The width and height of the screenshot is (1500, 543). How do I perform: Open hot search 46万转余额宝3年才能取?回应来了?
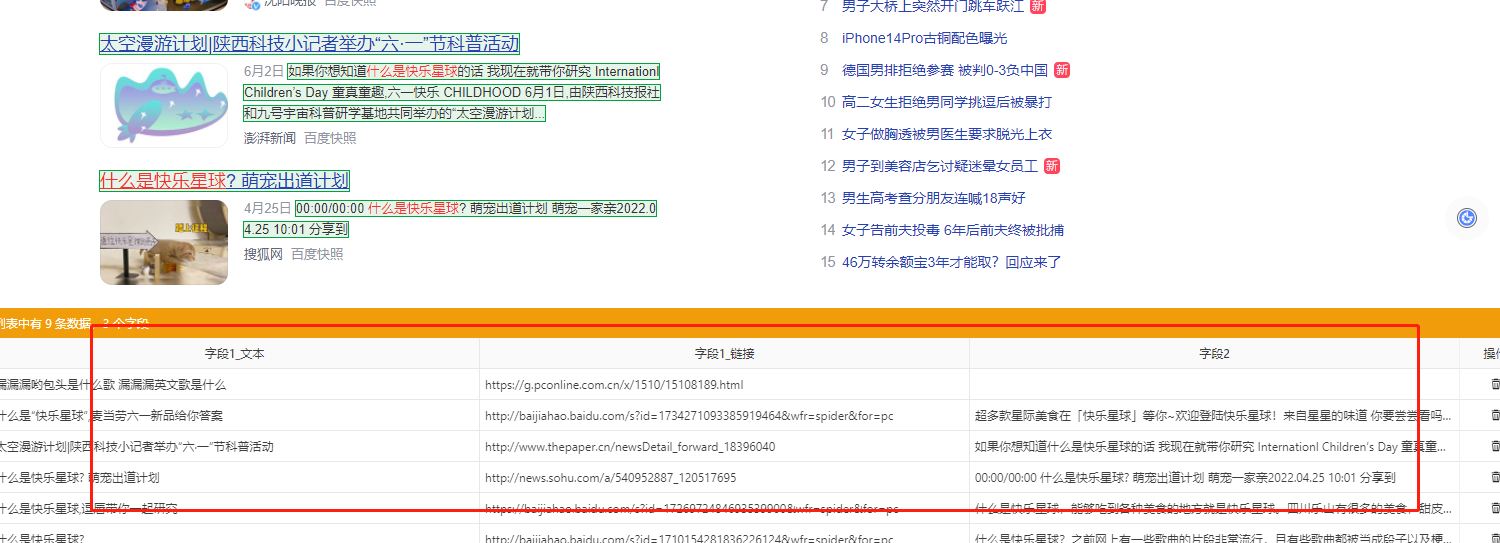(952, 262)
